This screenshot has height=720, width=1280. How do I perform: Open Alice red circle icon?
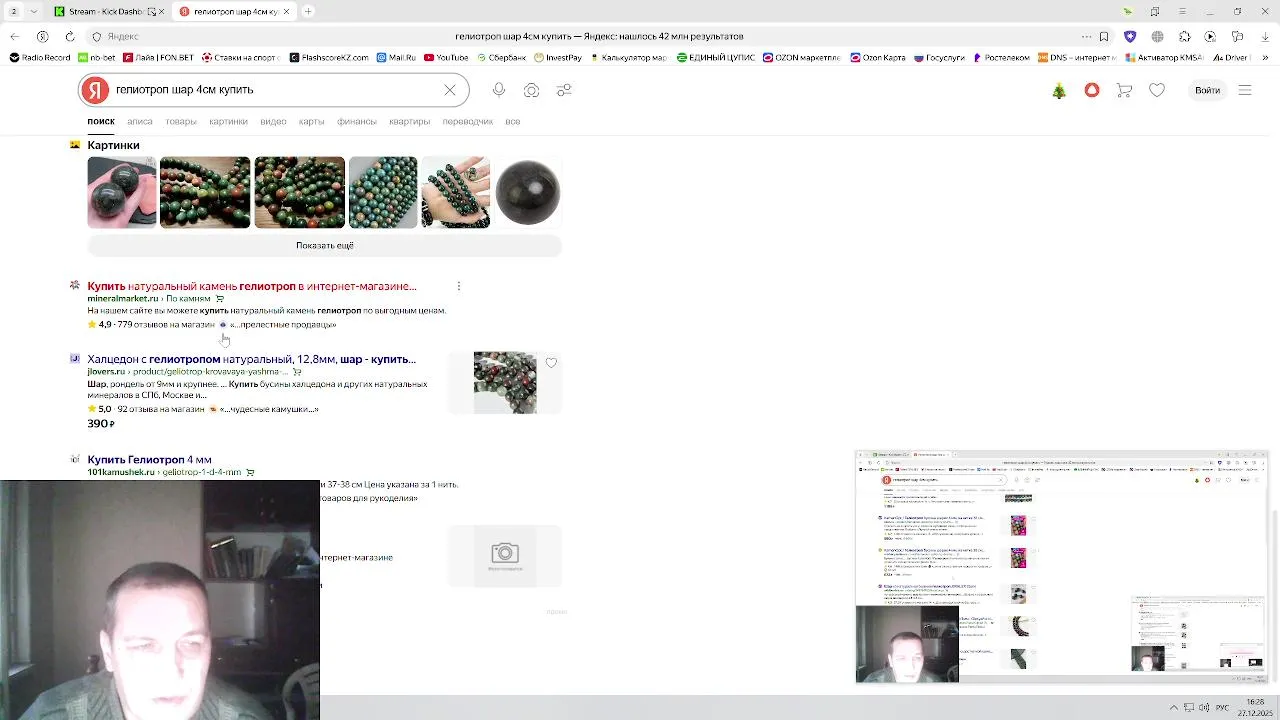[x=1092, y=90]
